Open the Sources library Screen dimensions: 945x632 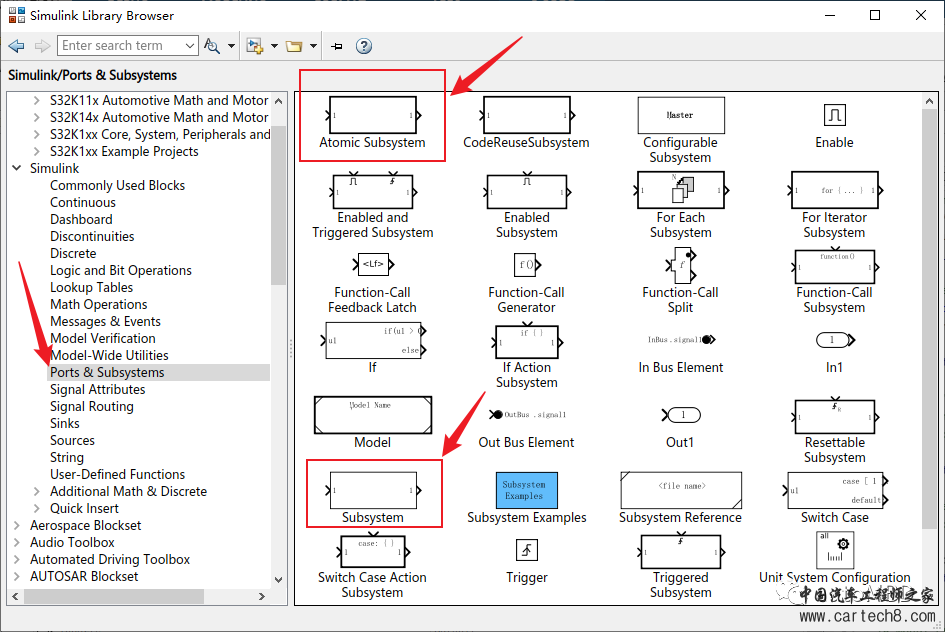72,440
